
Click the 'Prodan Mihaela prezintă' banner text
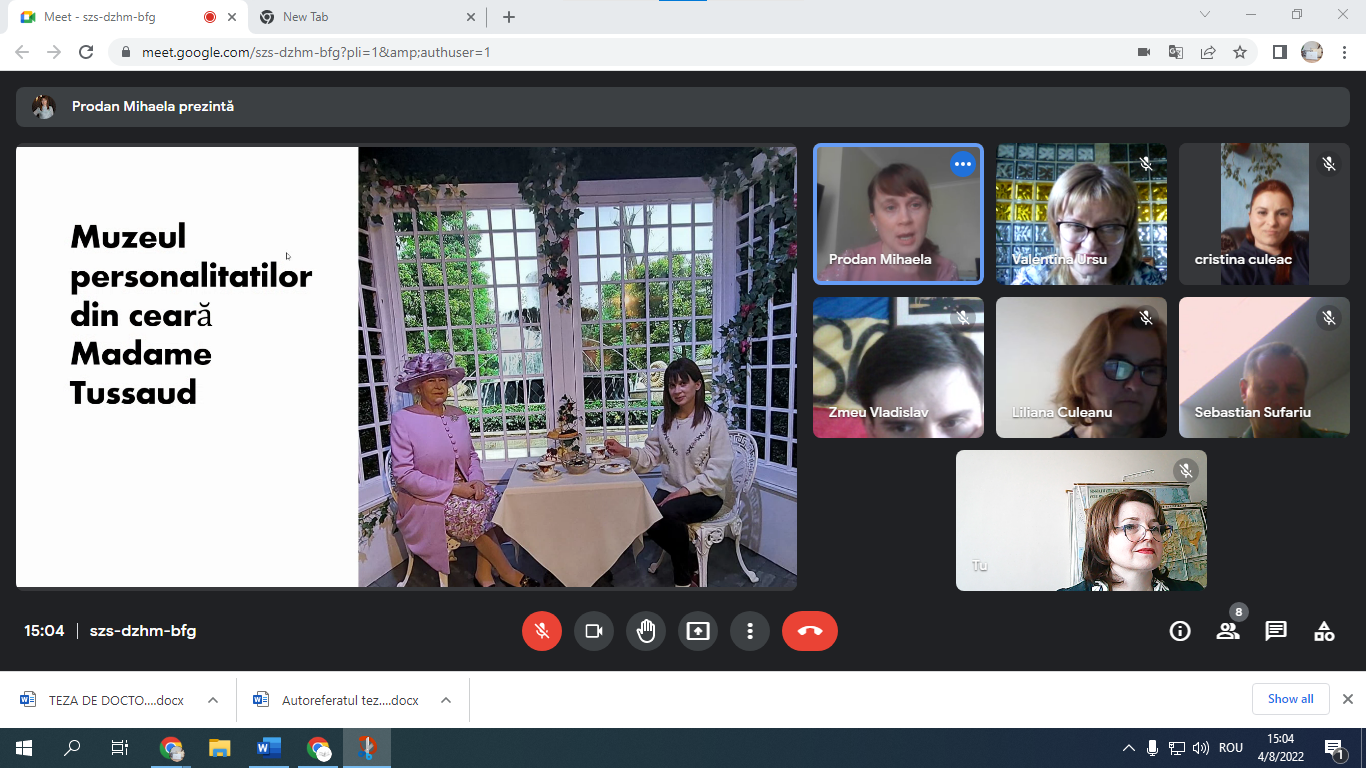[x=153, y=106]
